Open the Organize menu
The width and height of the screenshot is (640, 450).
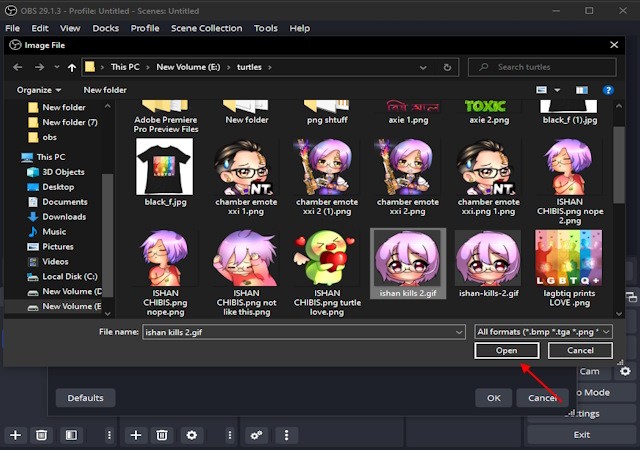pyautogui.click(x=39, y=90)
